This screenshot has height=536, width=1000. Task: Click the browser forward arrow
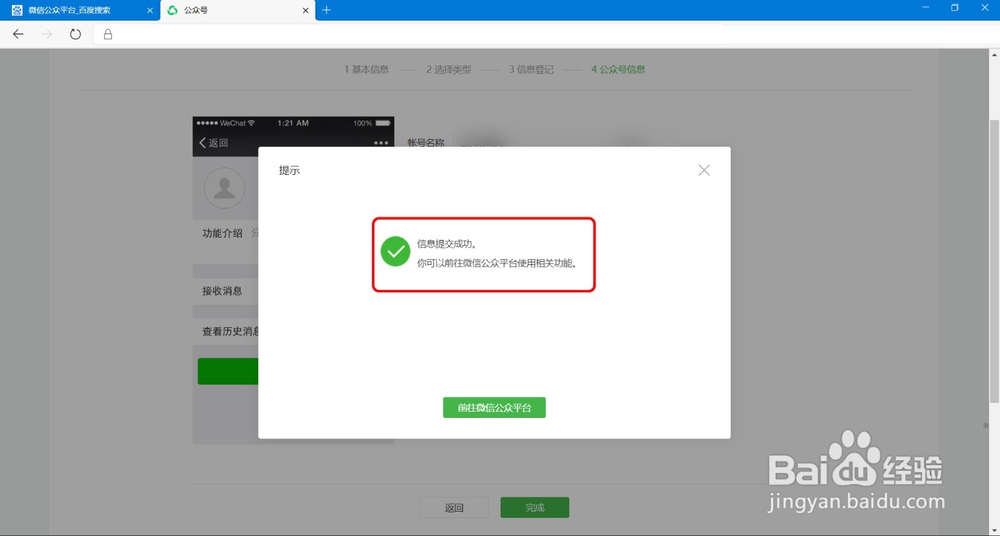point(47,34)
